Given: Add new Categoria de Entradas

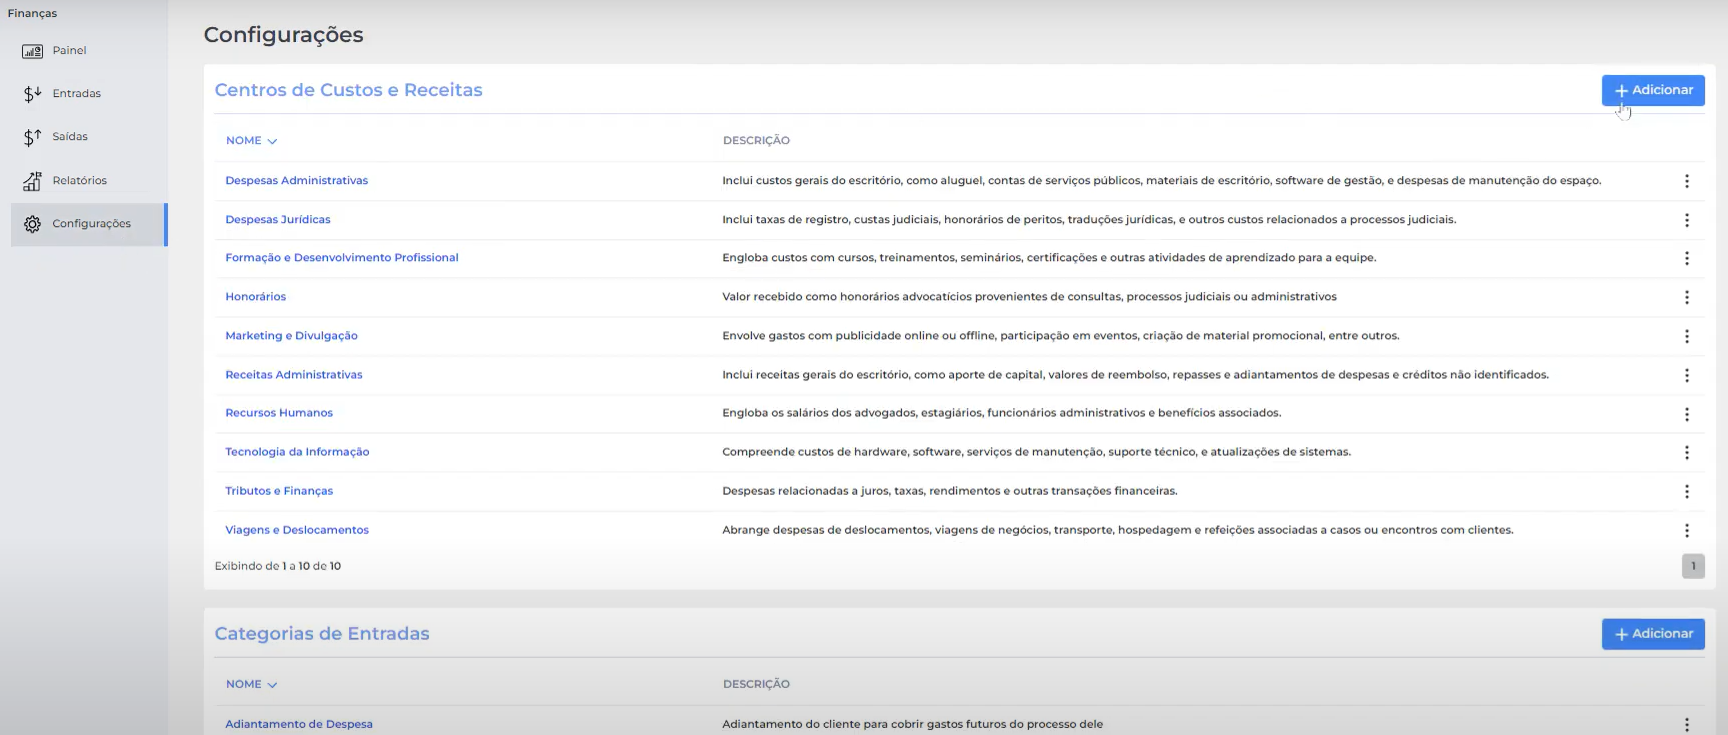Looking at the screenshot, I should pos(1653,634).
